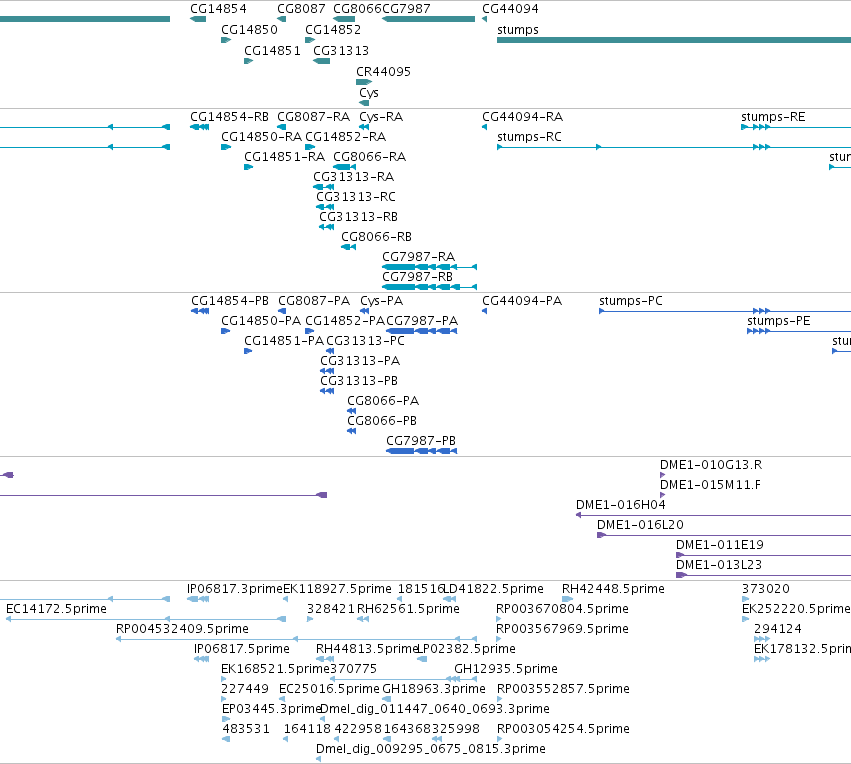
Task: Select protein Cys-PA
Action: 382,301
